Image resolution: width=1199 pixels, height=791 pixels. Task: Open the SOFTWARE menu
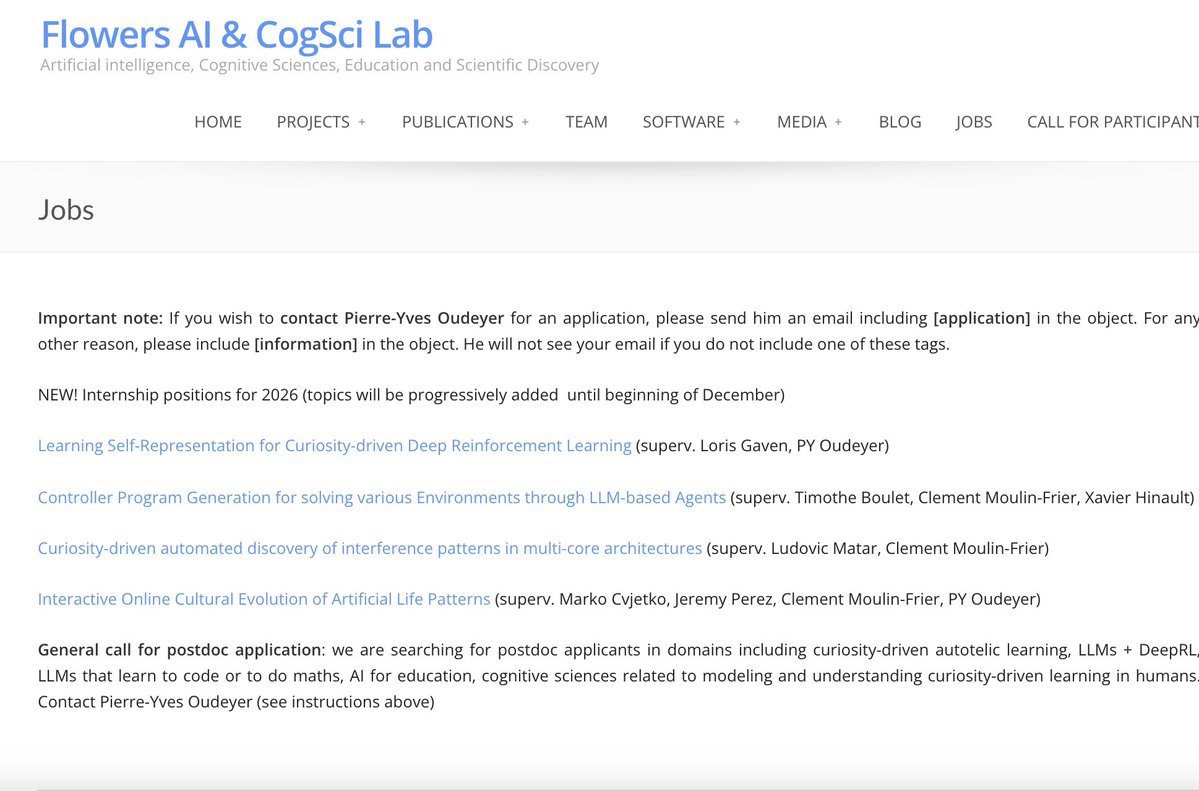[x=684, y=122]
